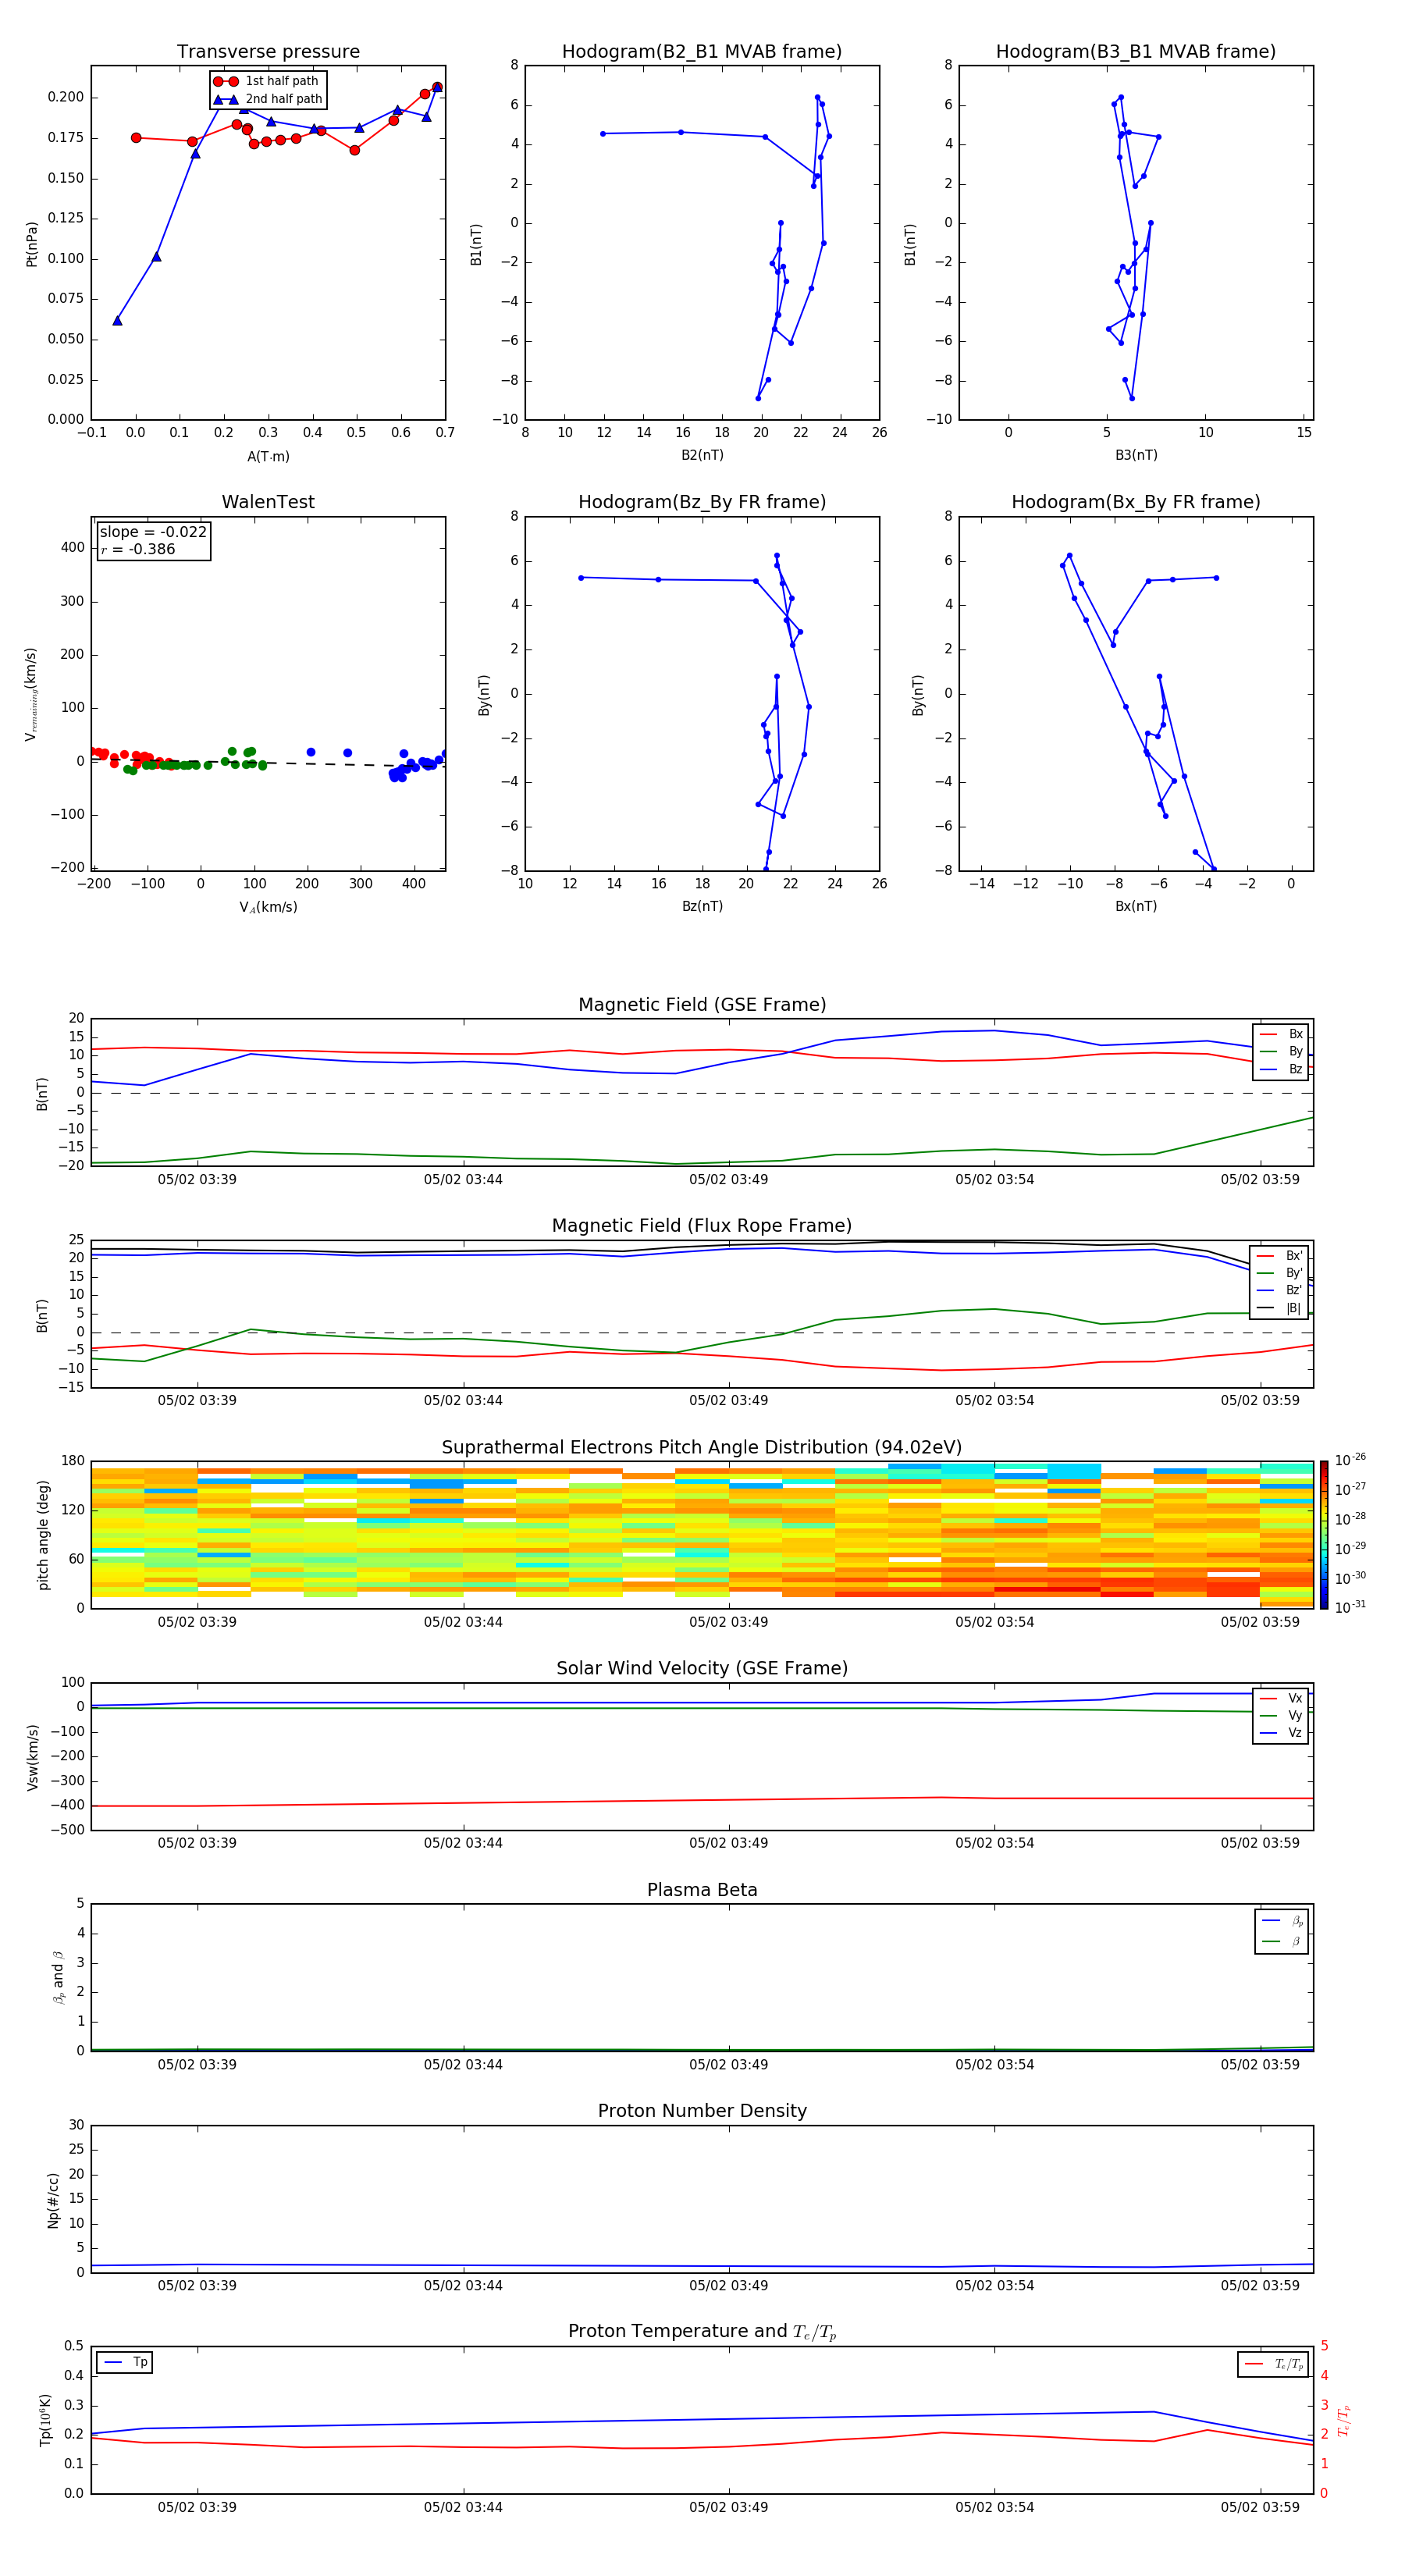
Task: Select the Vx legend entry
Action: coord(1281,1698)
